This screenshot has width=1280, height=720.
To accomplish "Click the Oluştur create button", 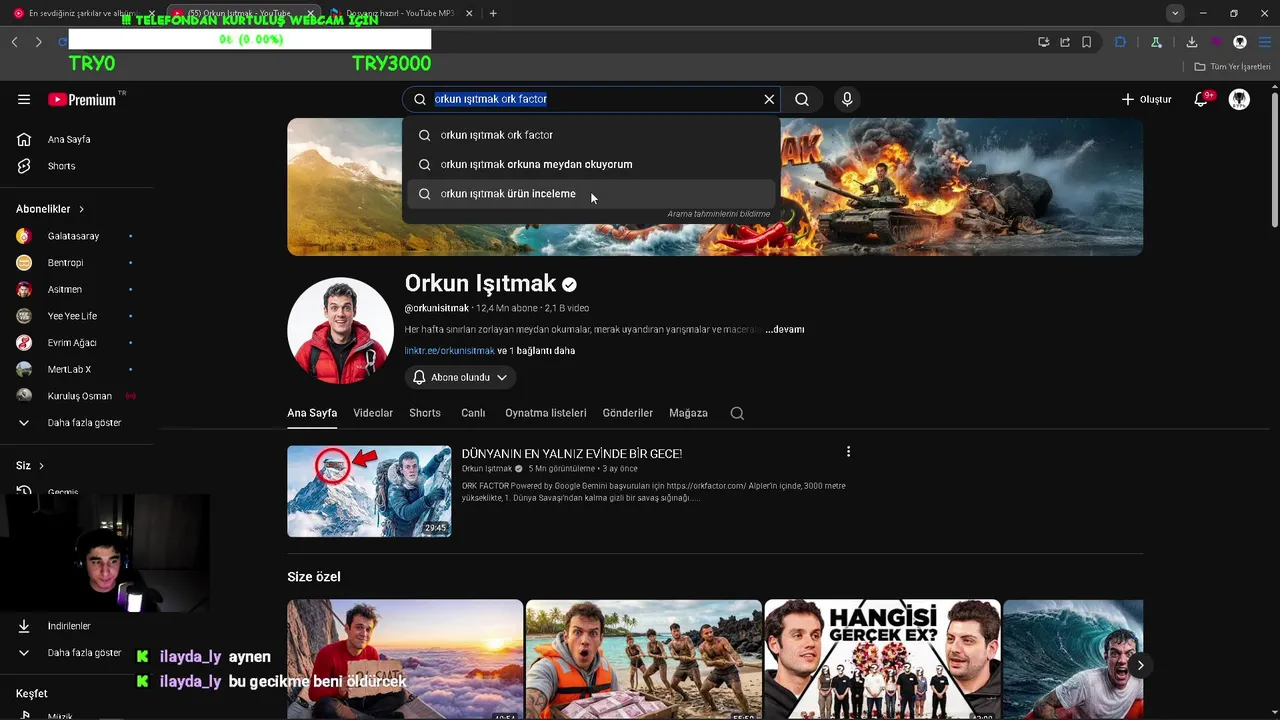I will (1146, 99).
